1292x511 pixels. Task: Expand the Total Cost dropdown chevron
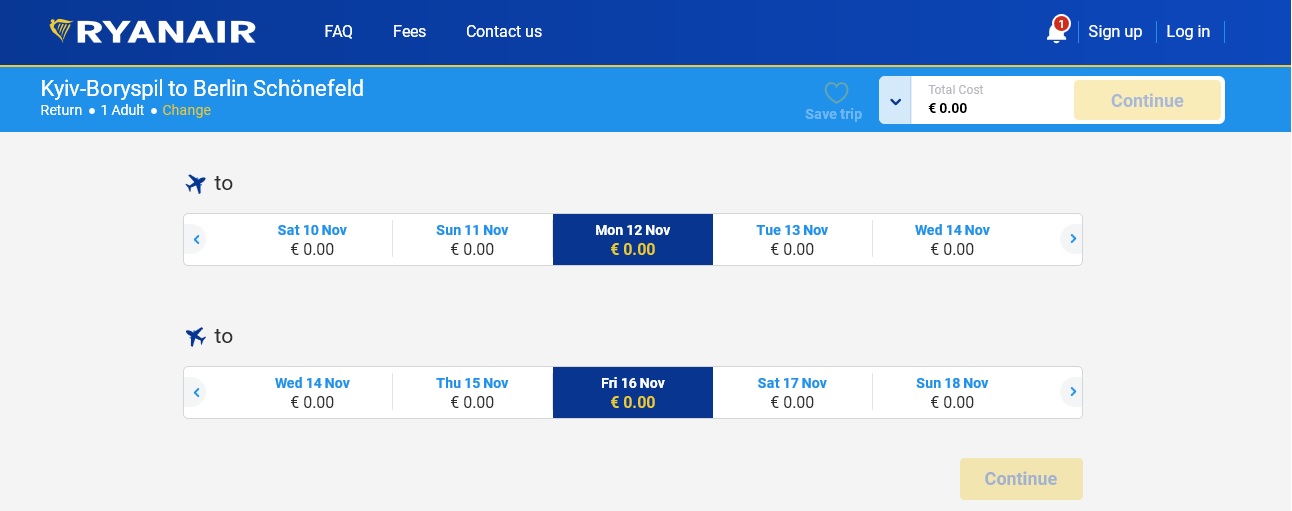point(895,101)
